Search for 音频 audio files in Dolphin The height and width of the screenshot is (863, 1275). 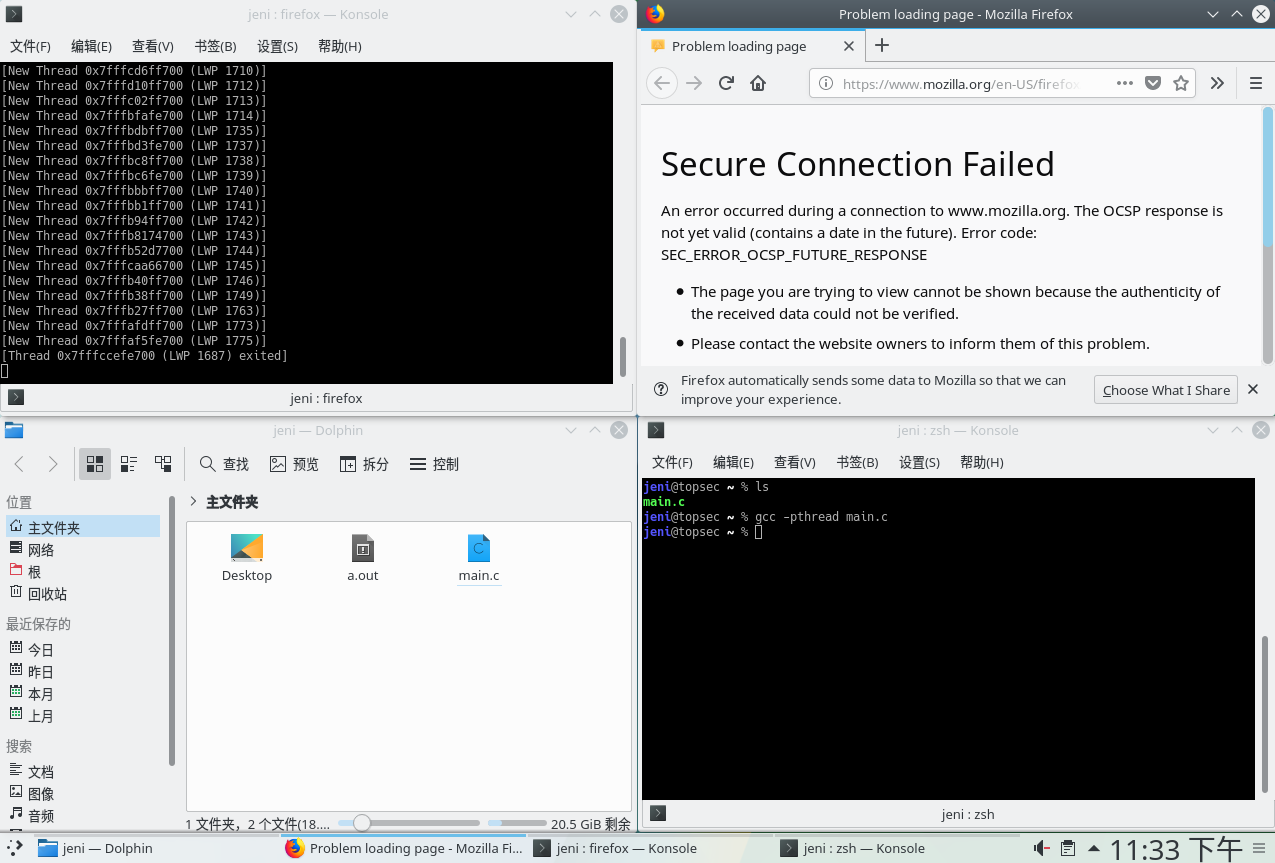pyautogui.click(x=83, y=815)
